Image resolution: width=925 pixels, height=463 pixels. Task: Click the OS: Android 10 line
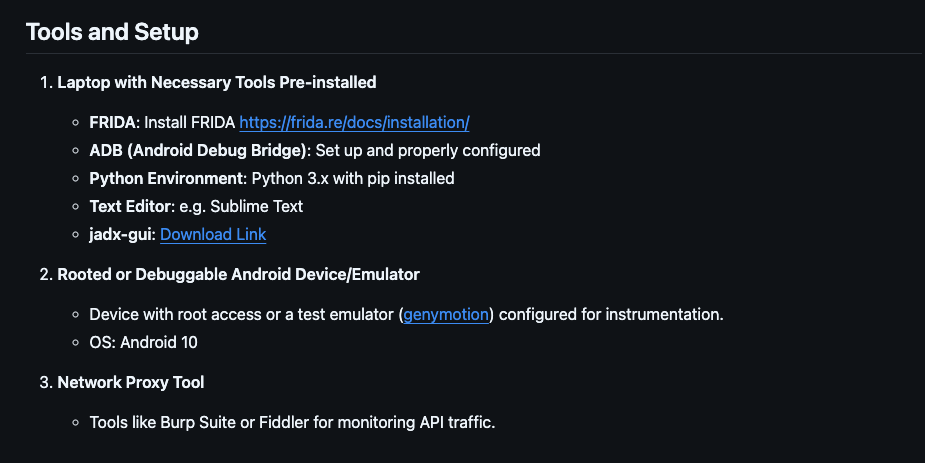[143, 342]
